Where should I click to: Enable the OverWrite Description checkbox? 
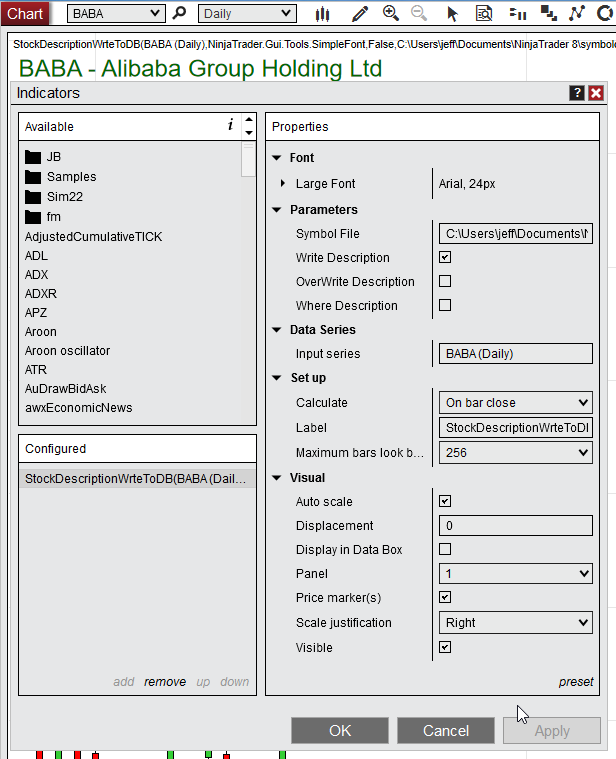tap(445, 281)
